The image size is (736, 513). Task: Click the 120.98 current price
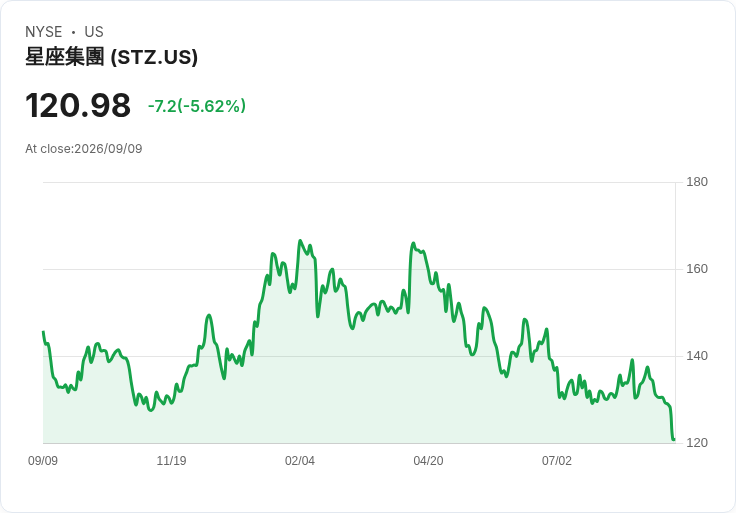(78, 106)
